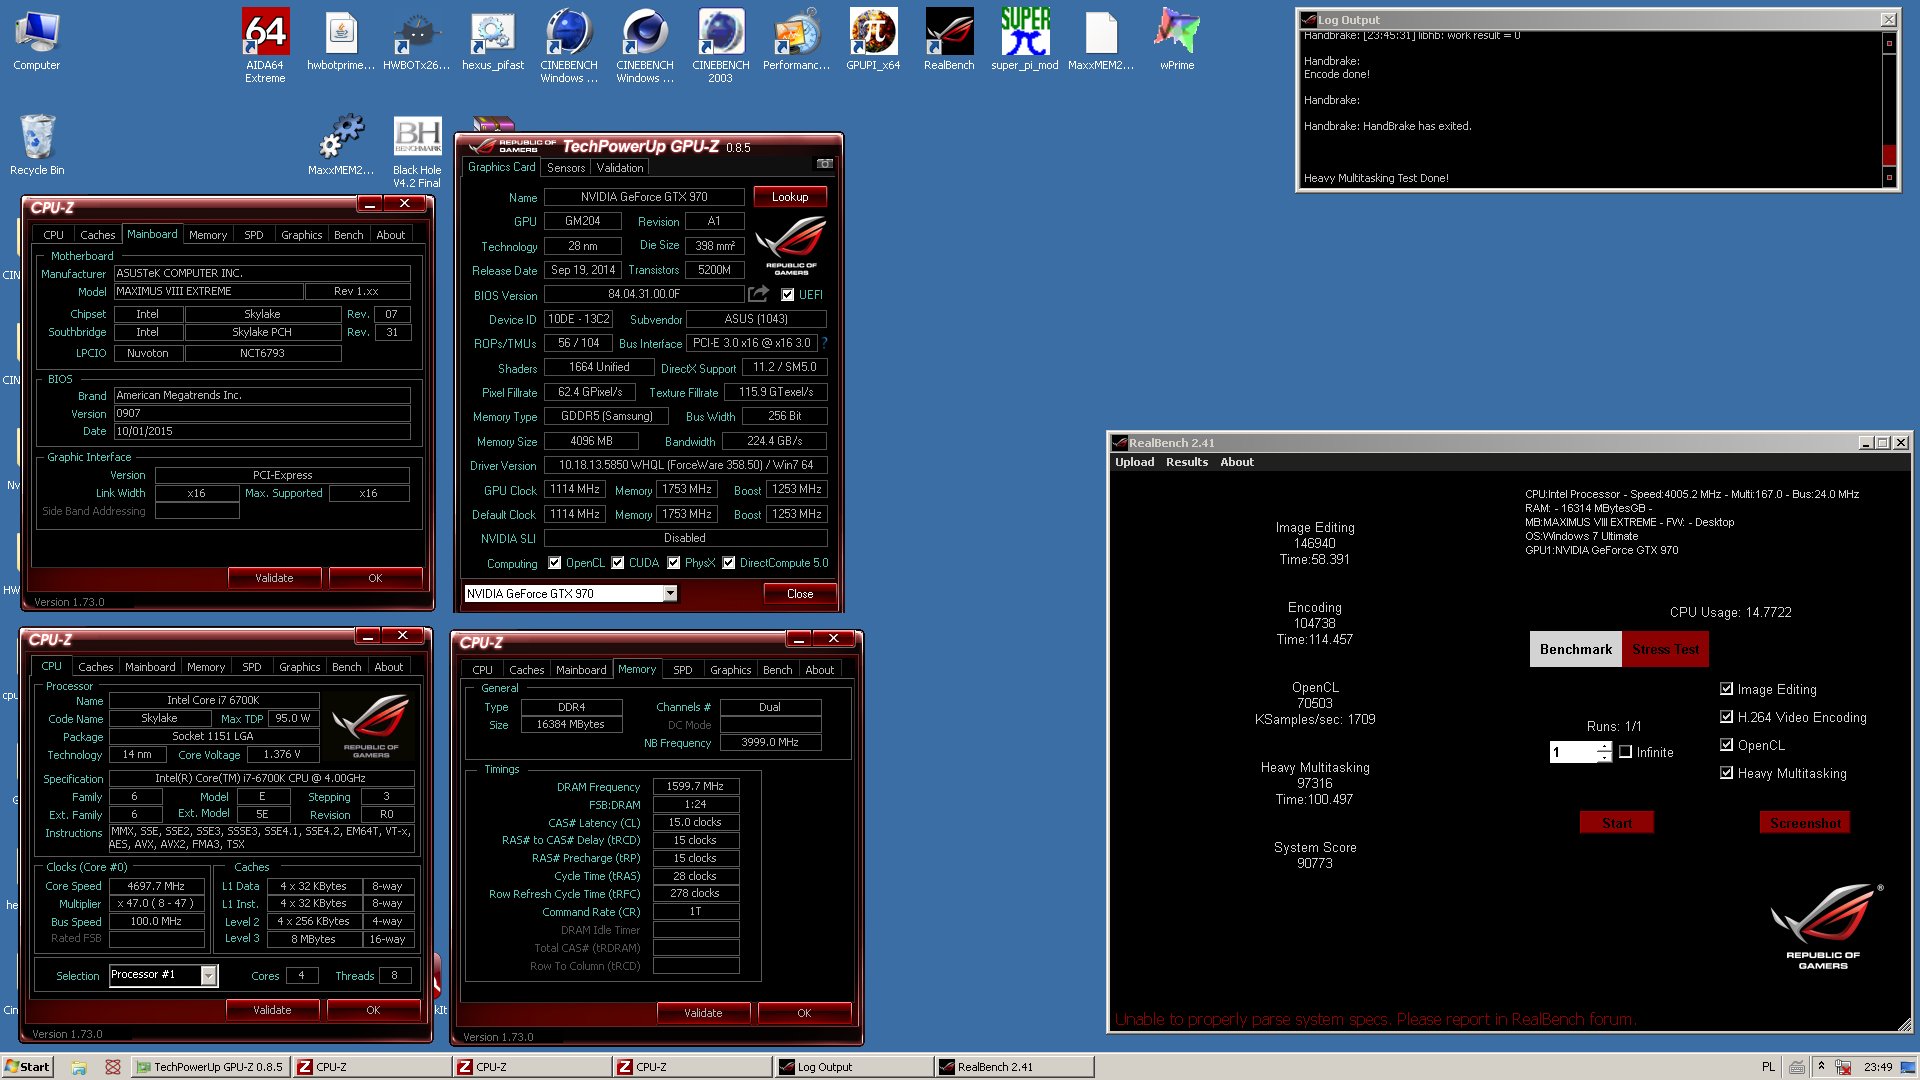The height and width of the screenshot is (1080, 1920).
Task: Open the Processor #1 selection dropdown
Action: point(209,975)
